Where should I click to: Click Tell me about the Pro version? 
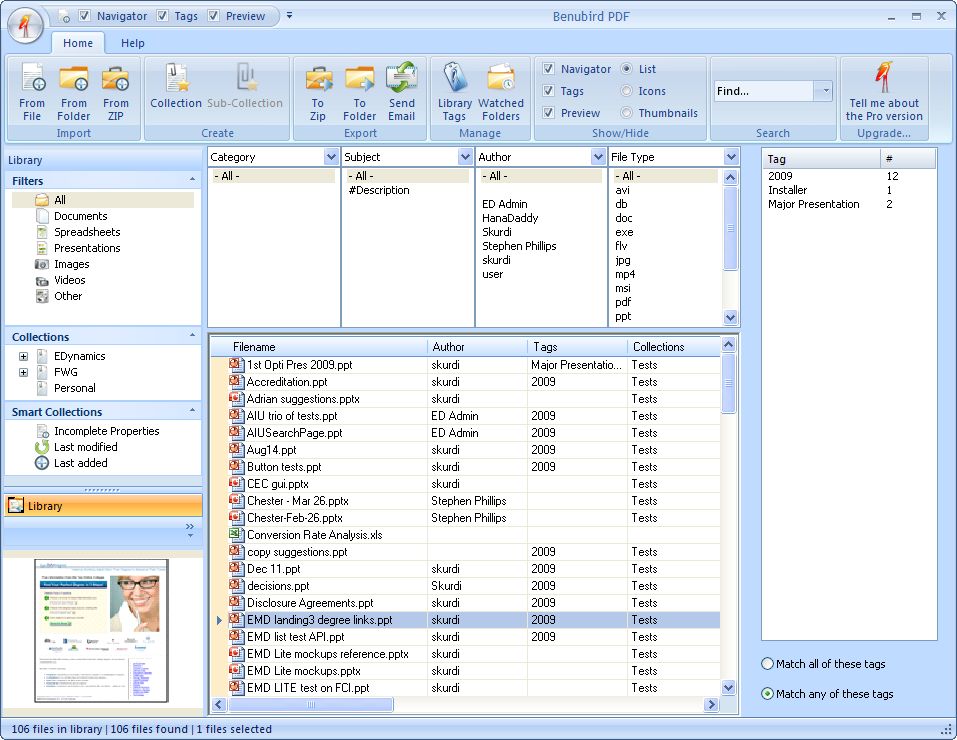(884, 92)
